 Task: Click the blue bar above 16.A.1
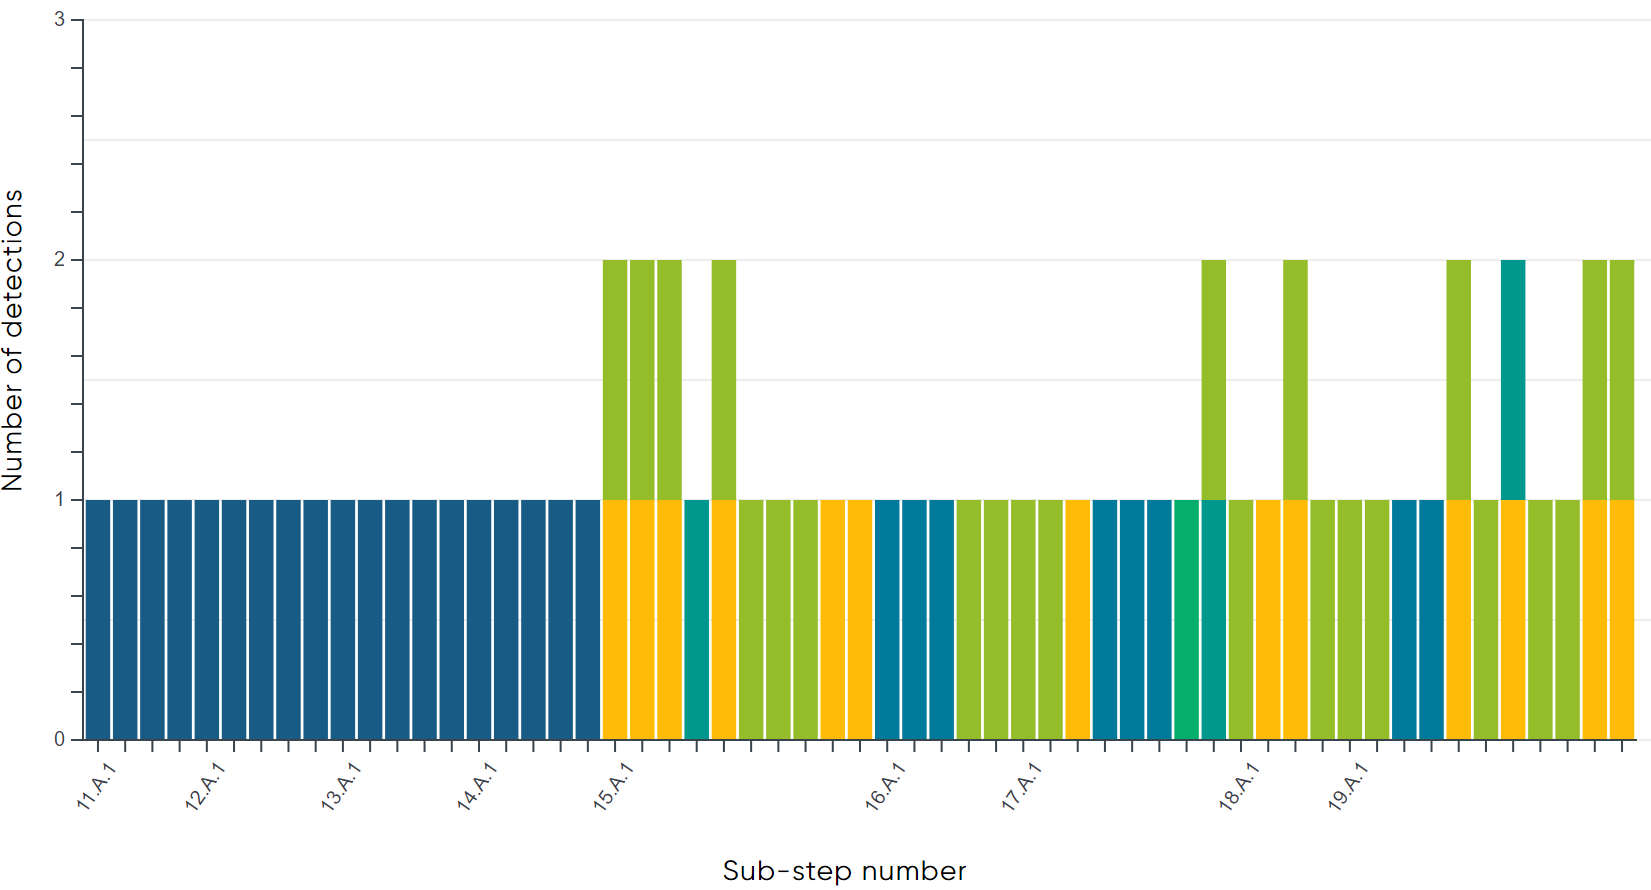[x=887, y=620]
